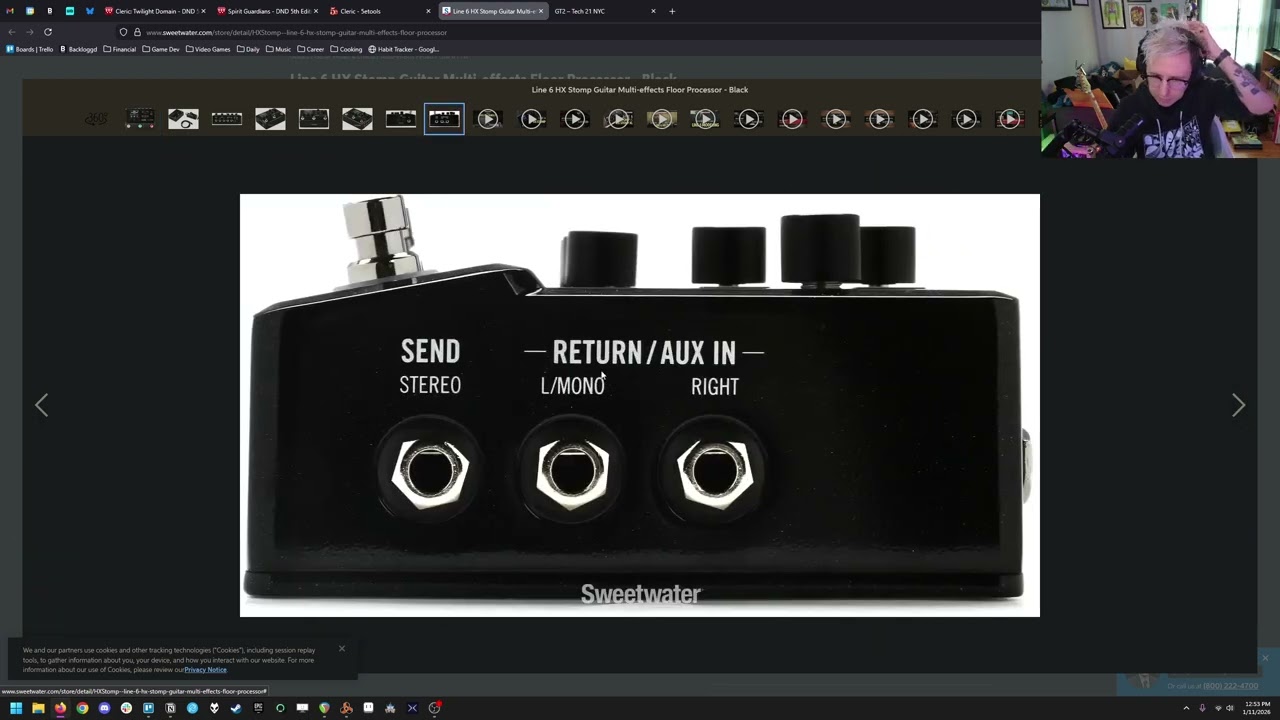Open Music bookmarks folder

[x=278, y=49]
